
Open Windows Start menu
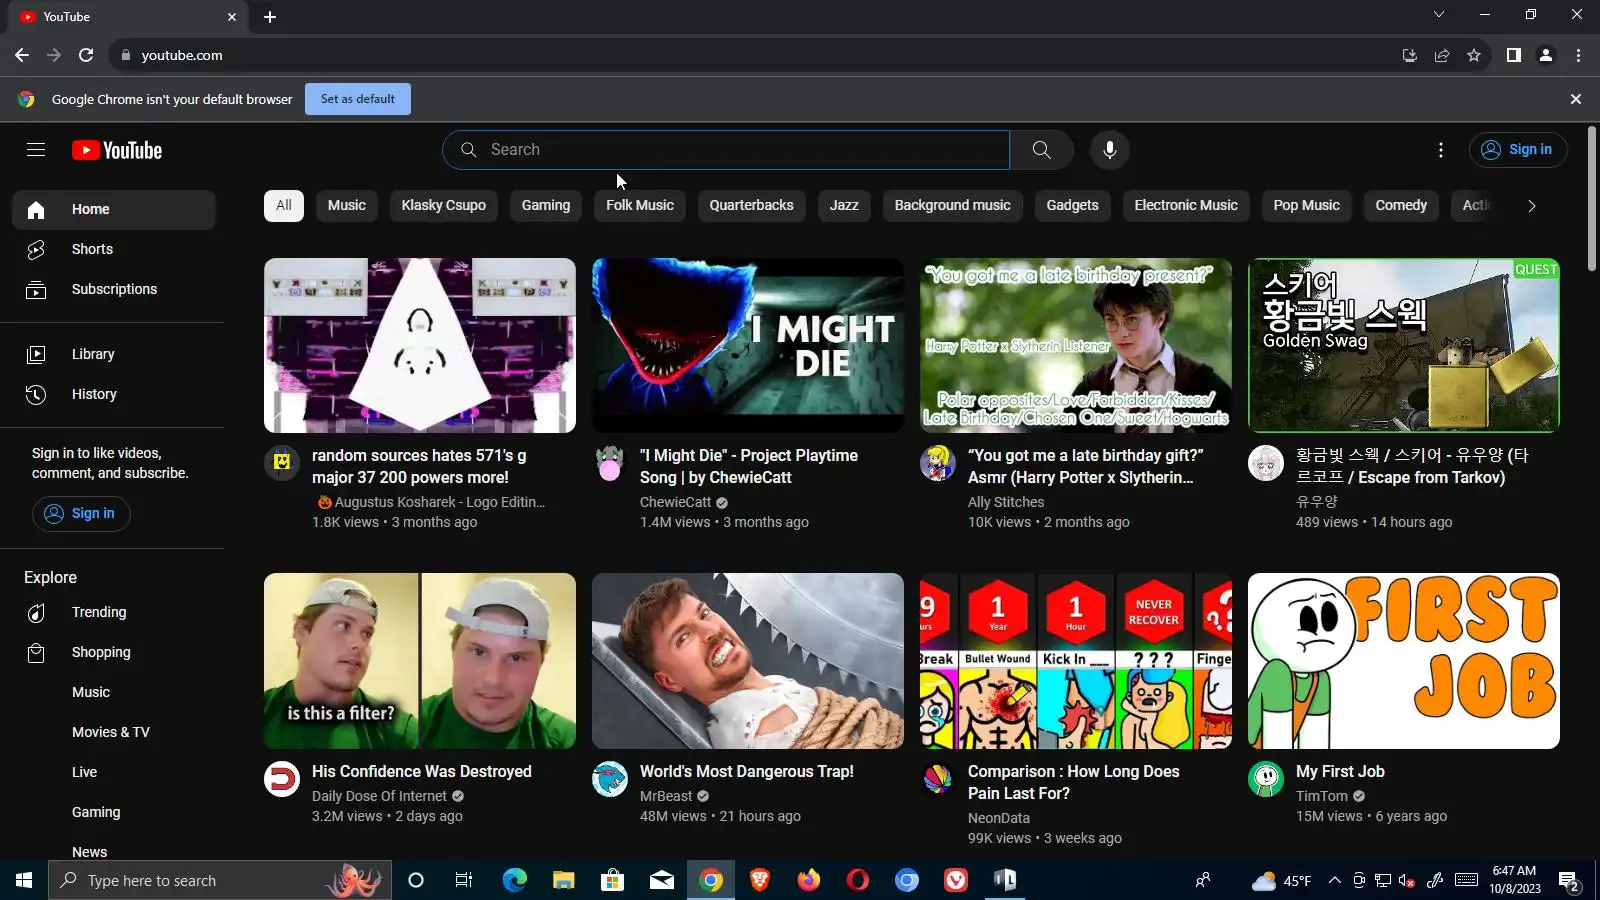point(24,880)
